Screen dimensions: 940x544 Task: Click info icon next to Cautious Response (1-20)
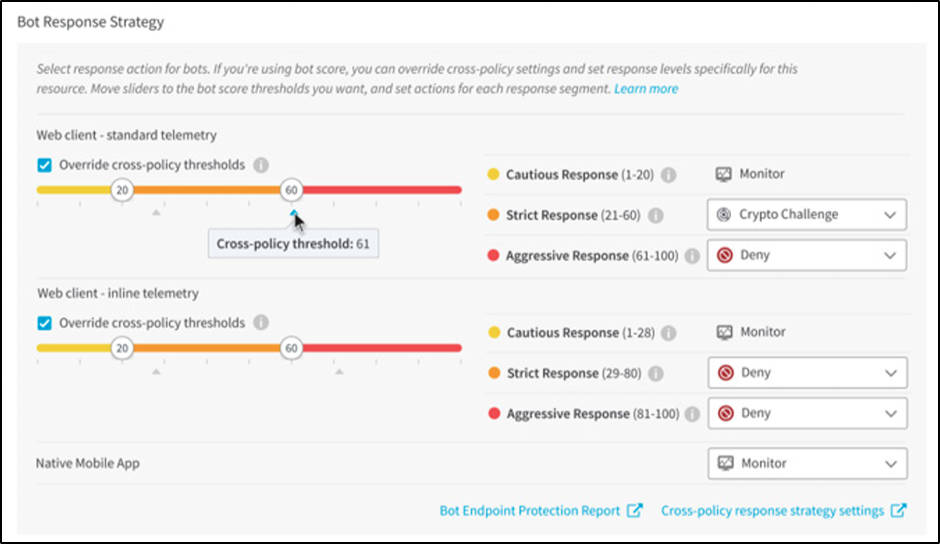pos(669,175)
